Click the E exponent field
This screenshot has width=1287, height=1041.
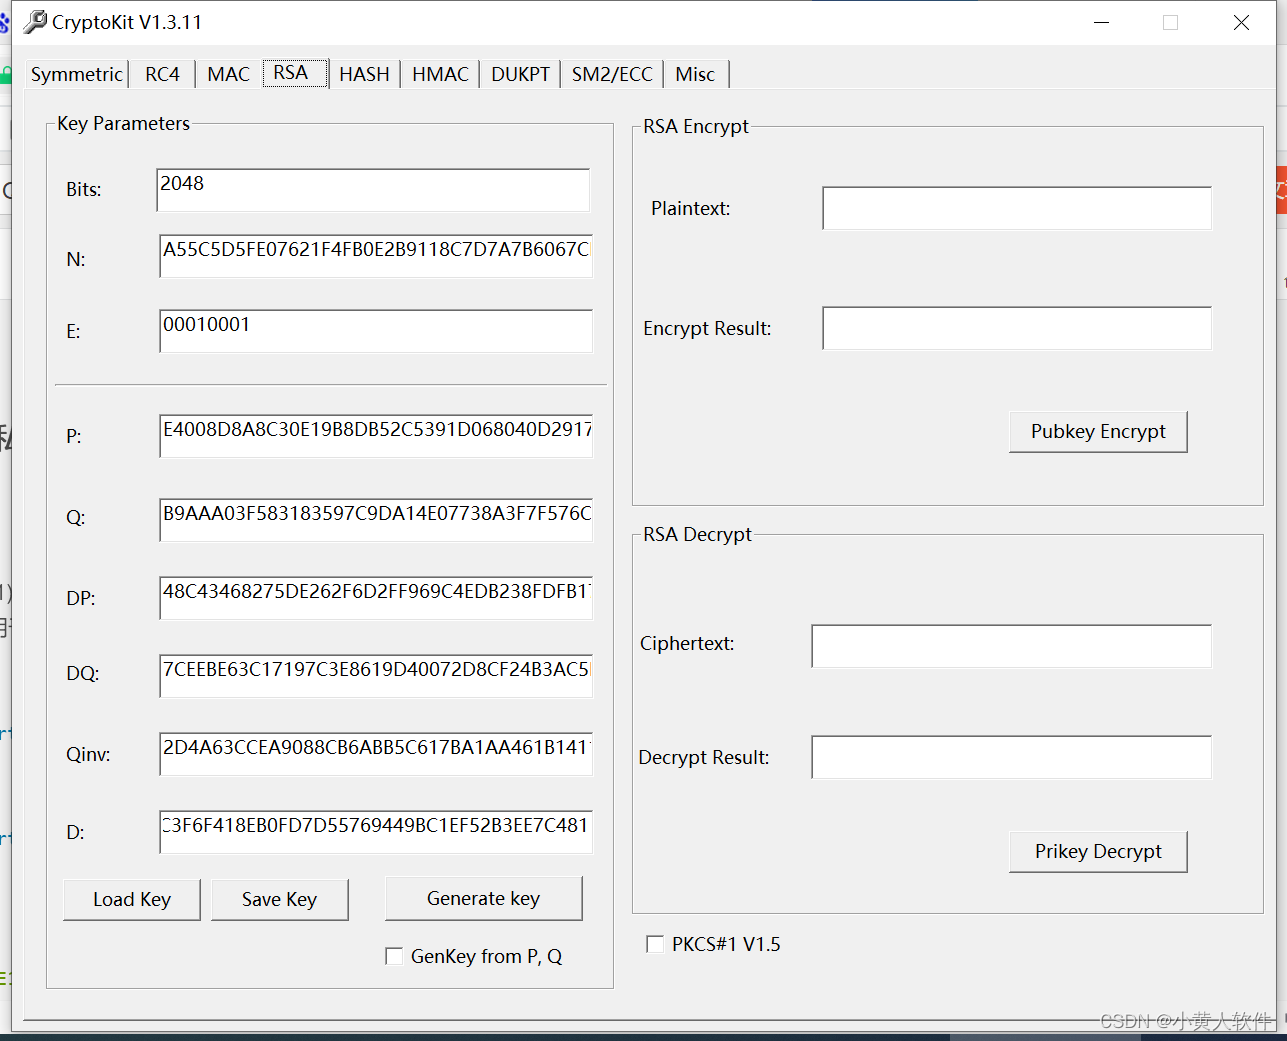(x=376, y=331)
